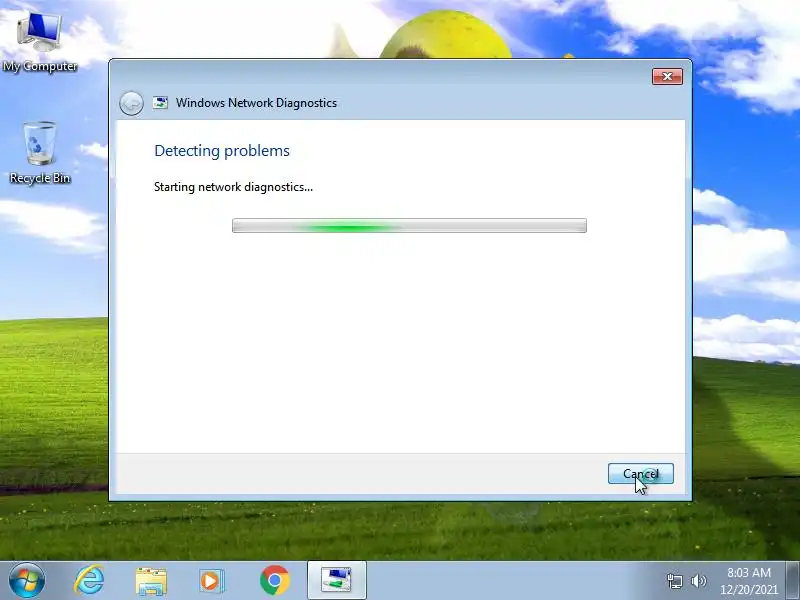Open the Windows Start menu
Screen dimensions: 800x600
click(27, 581)
